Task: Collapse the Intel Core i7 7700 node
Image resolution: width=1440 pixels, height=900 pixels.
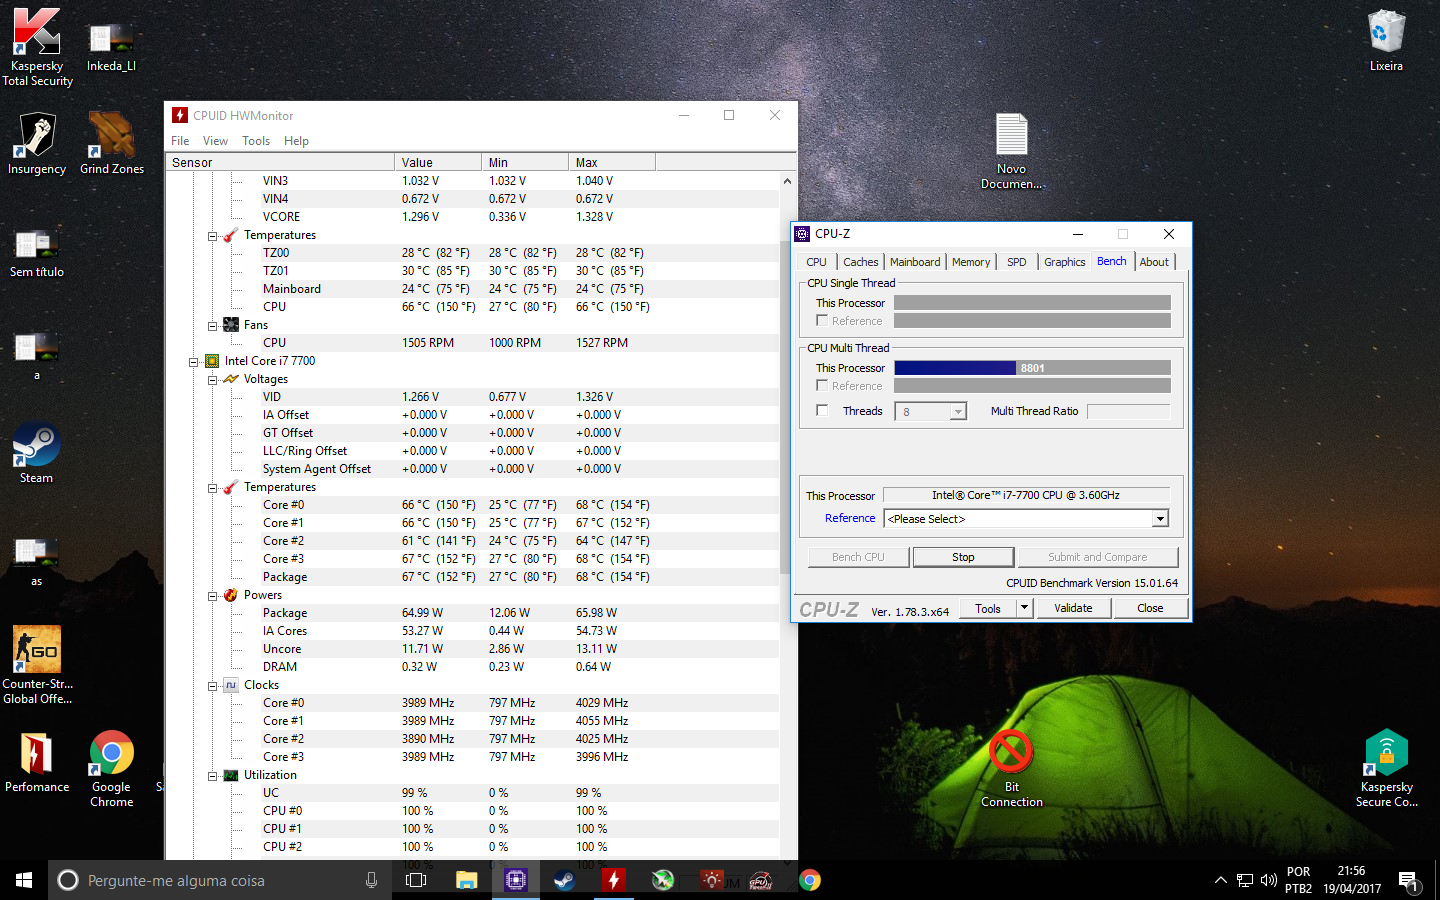Action: click(194, 362)
